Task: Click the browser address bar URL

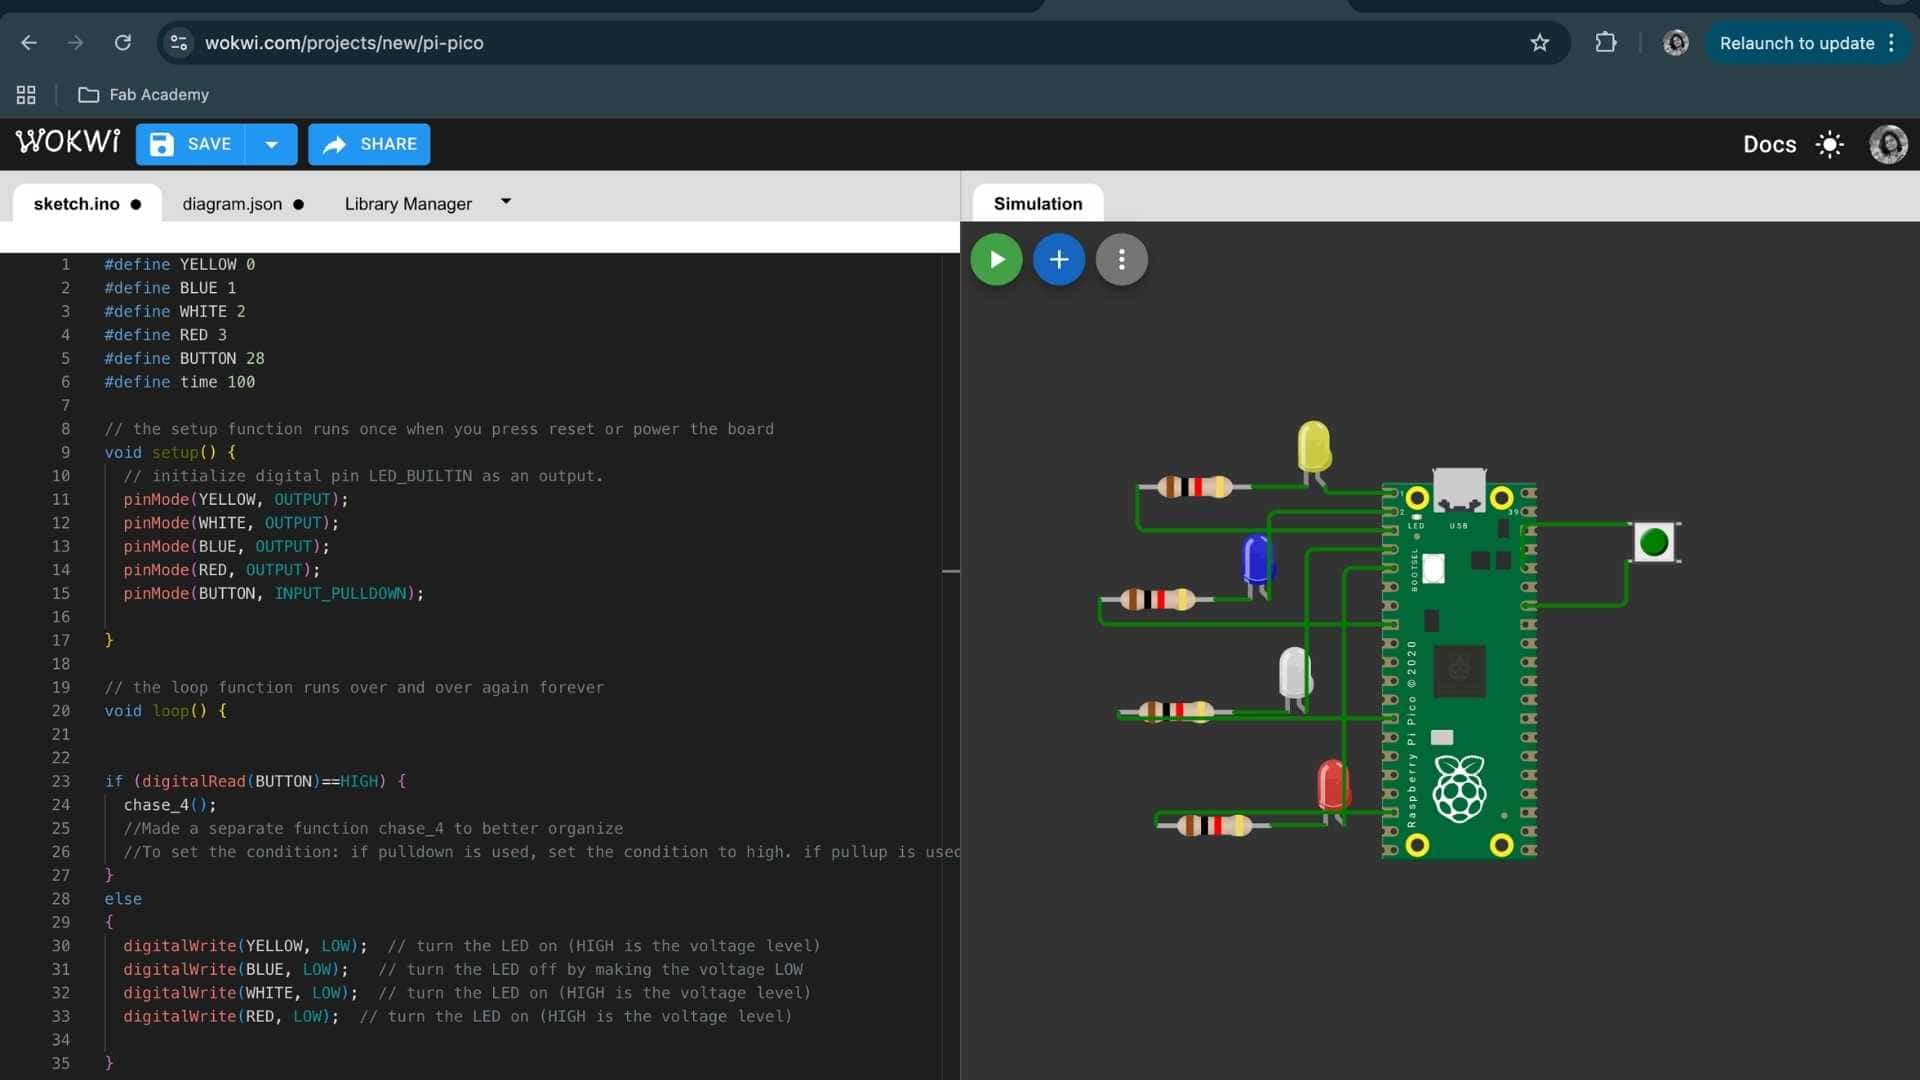Action: (344, 43)
